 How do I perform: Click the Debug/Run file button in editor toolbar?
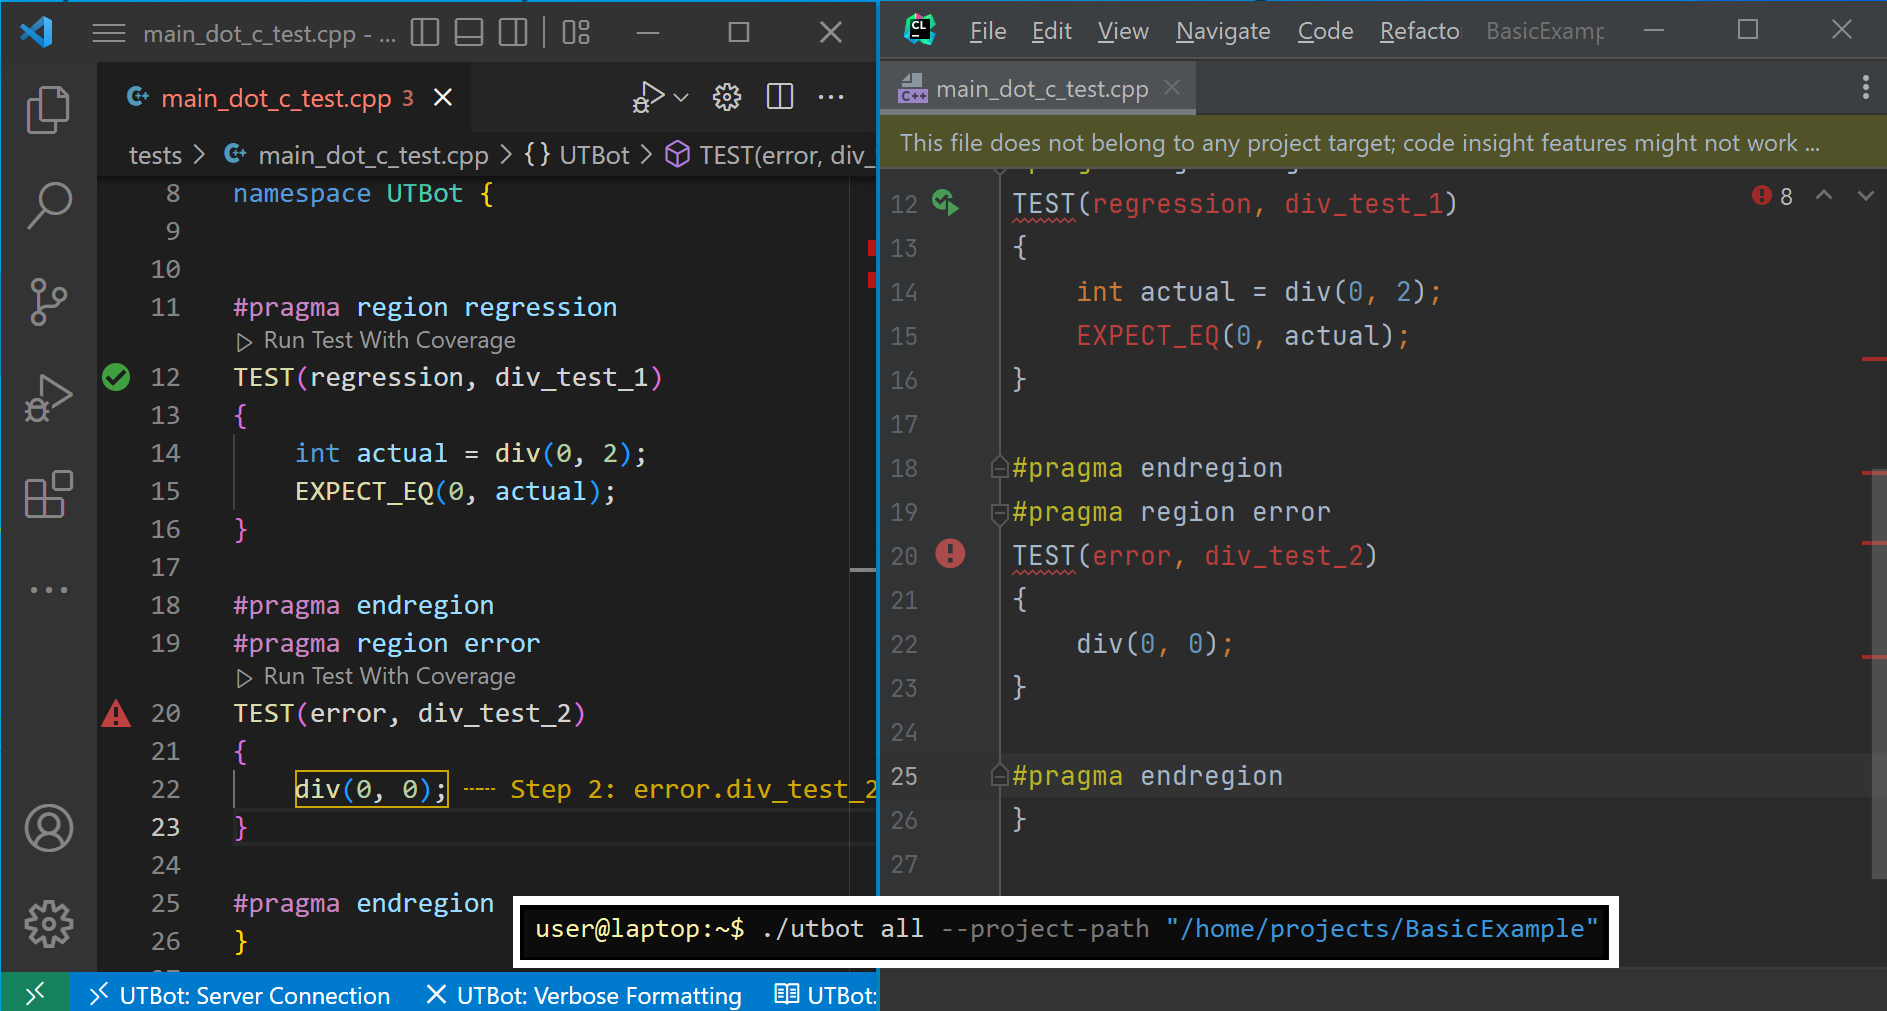coord(648,97)
